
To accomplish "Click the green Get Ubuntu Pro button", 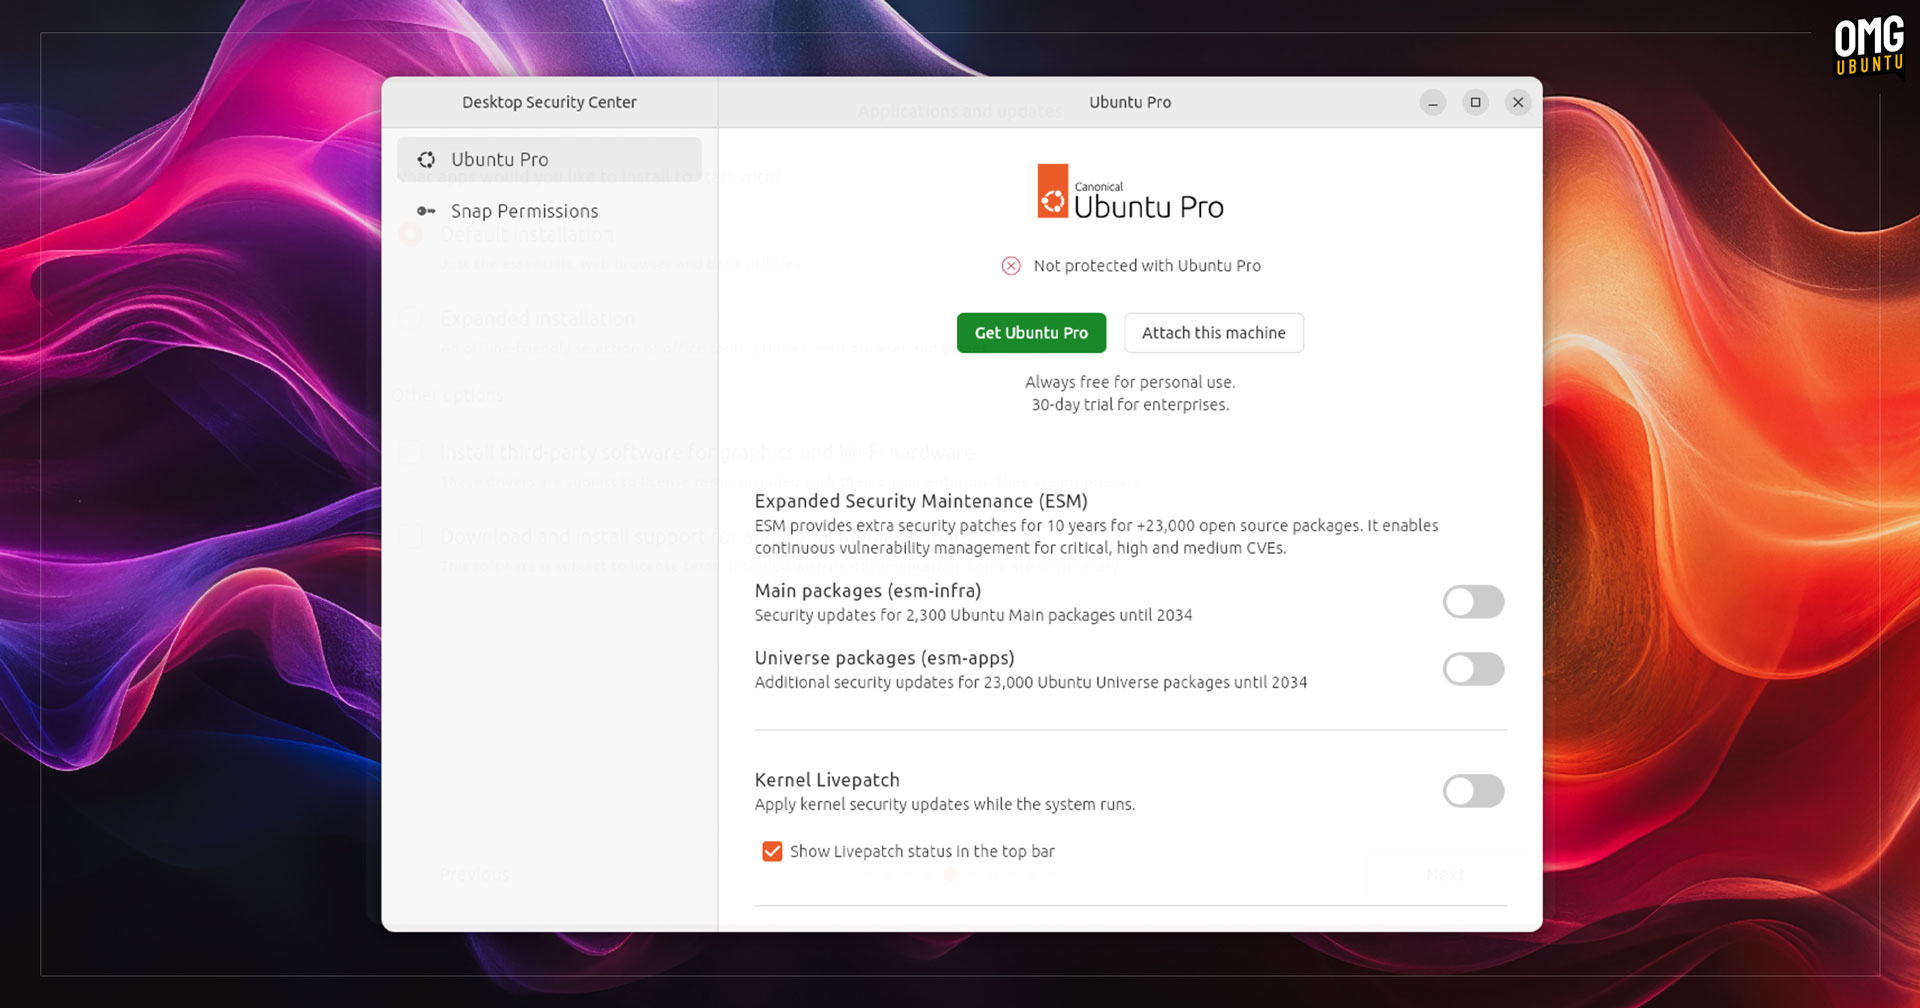I will [1031, 333].
